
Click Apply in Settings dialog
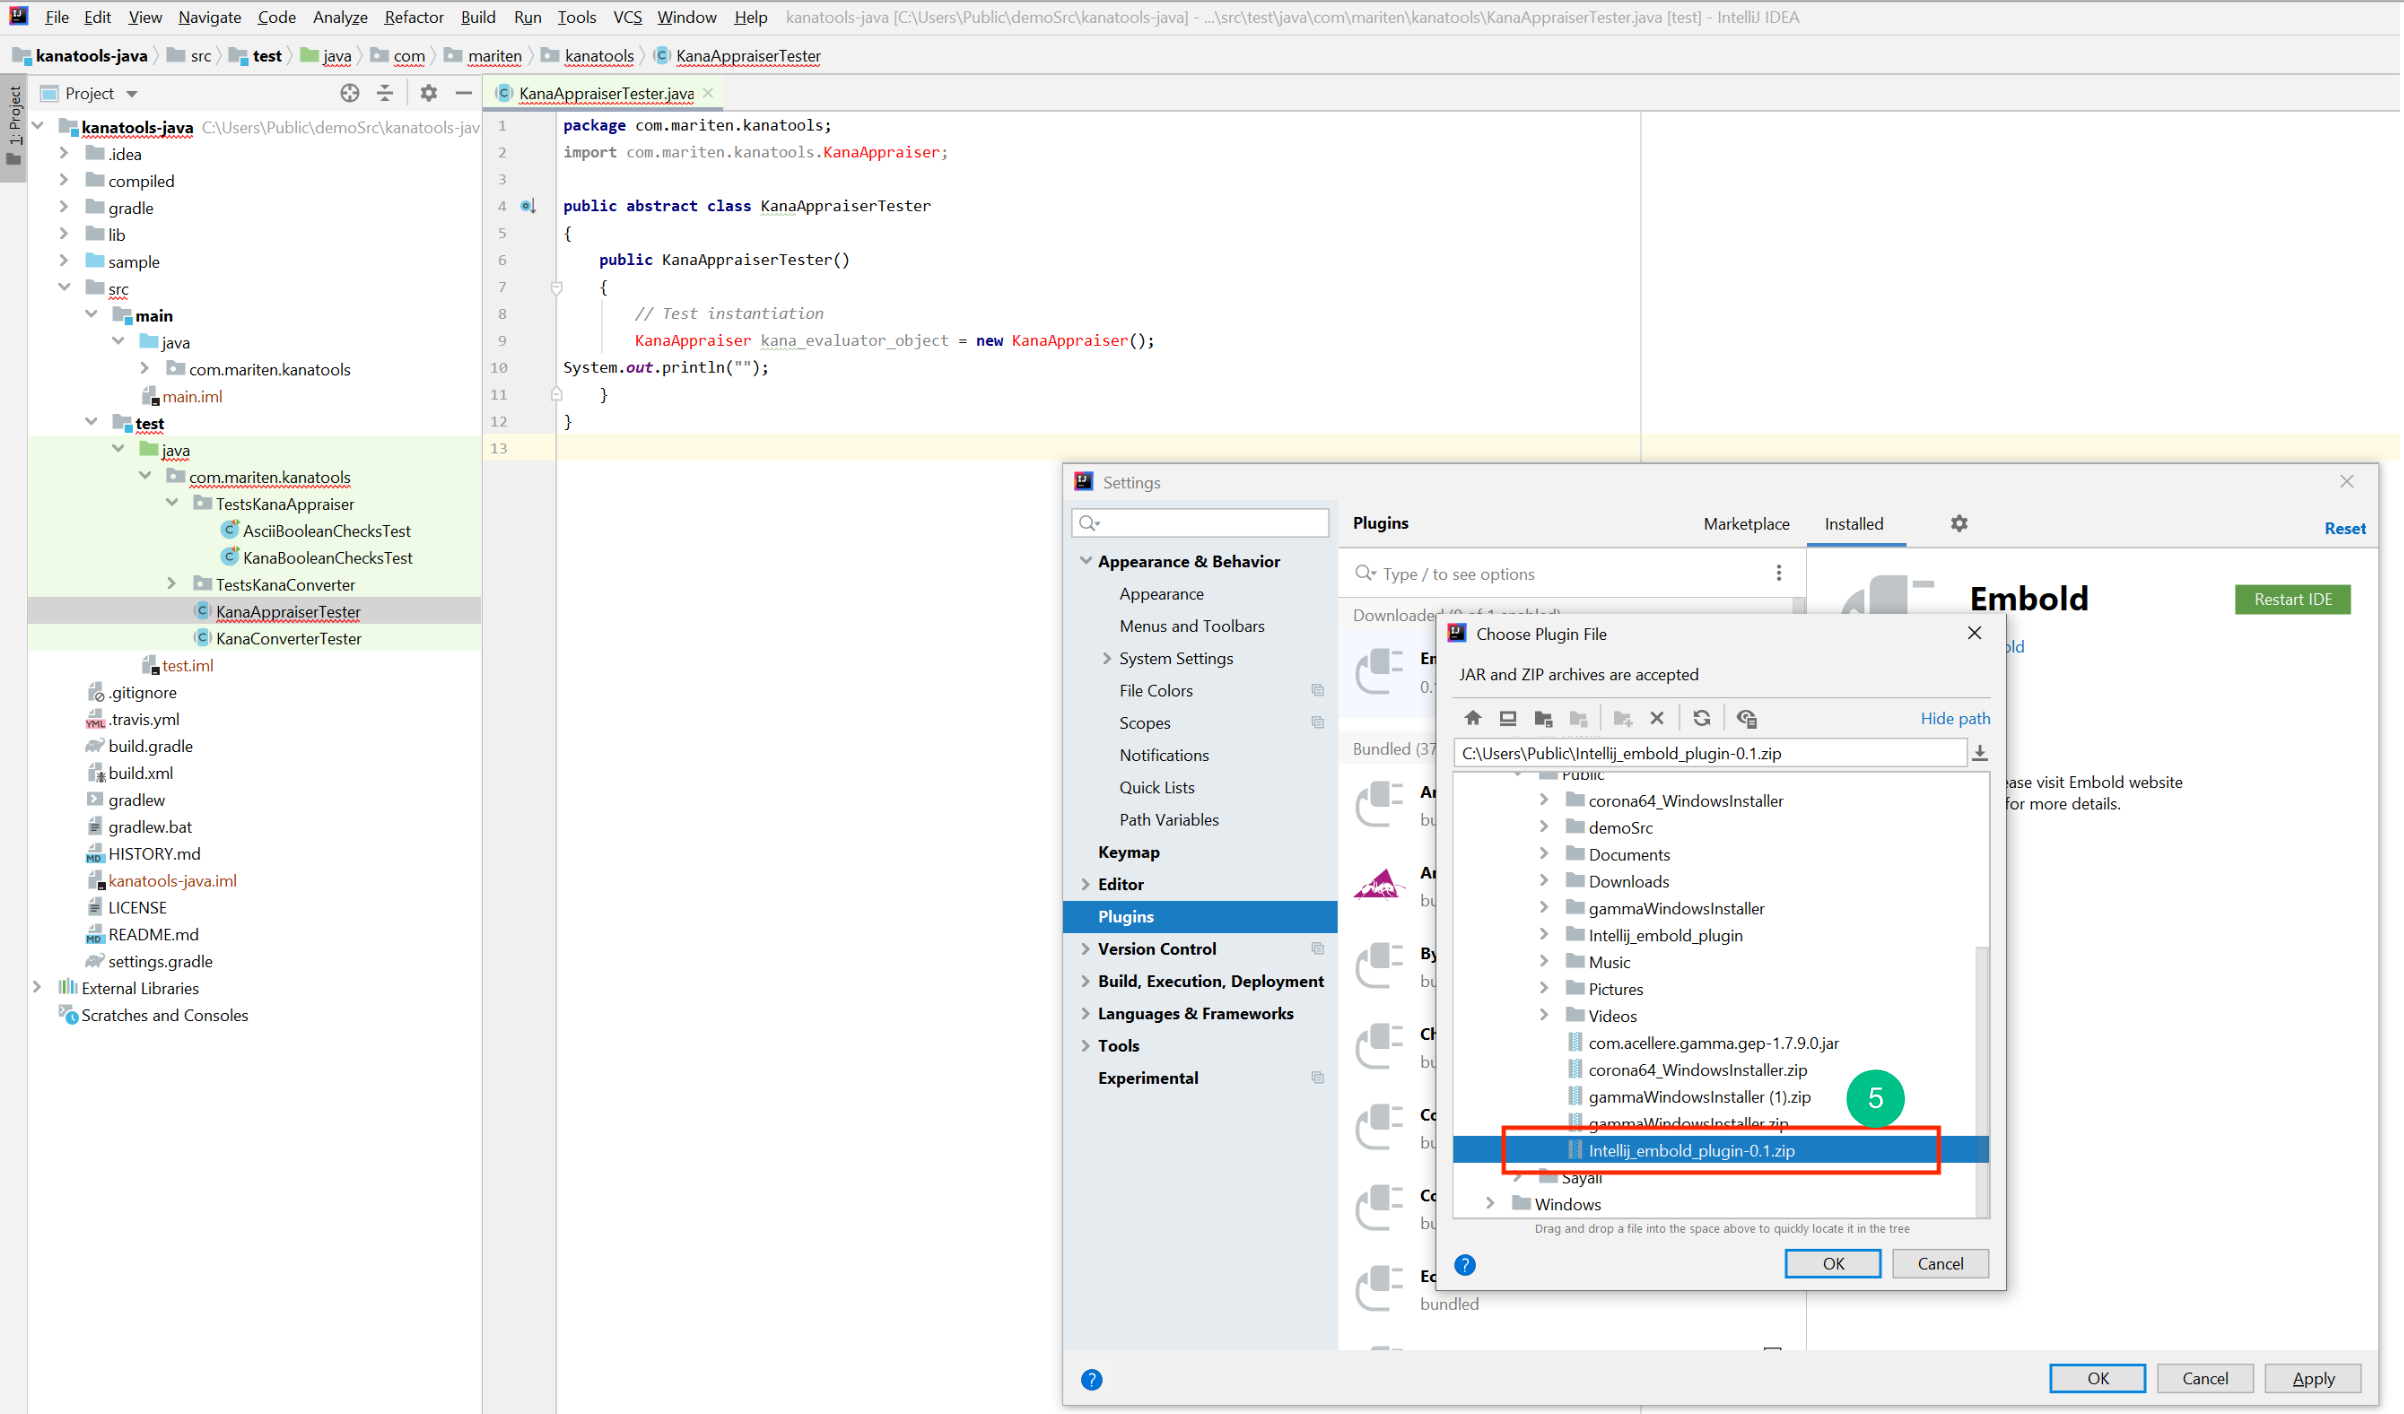[x=2313, y=1379]
